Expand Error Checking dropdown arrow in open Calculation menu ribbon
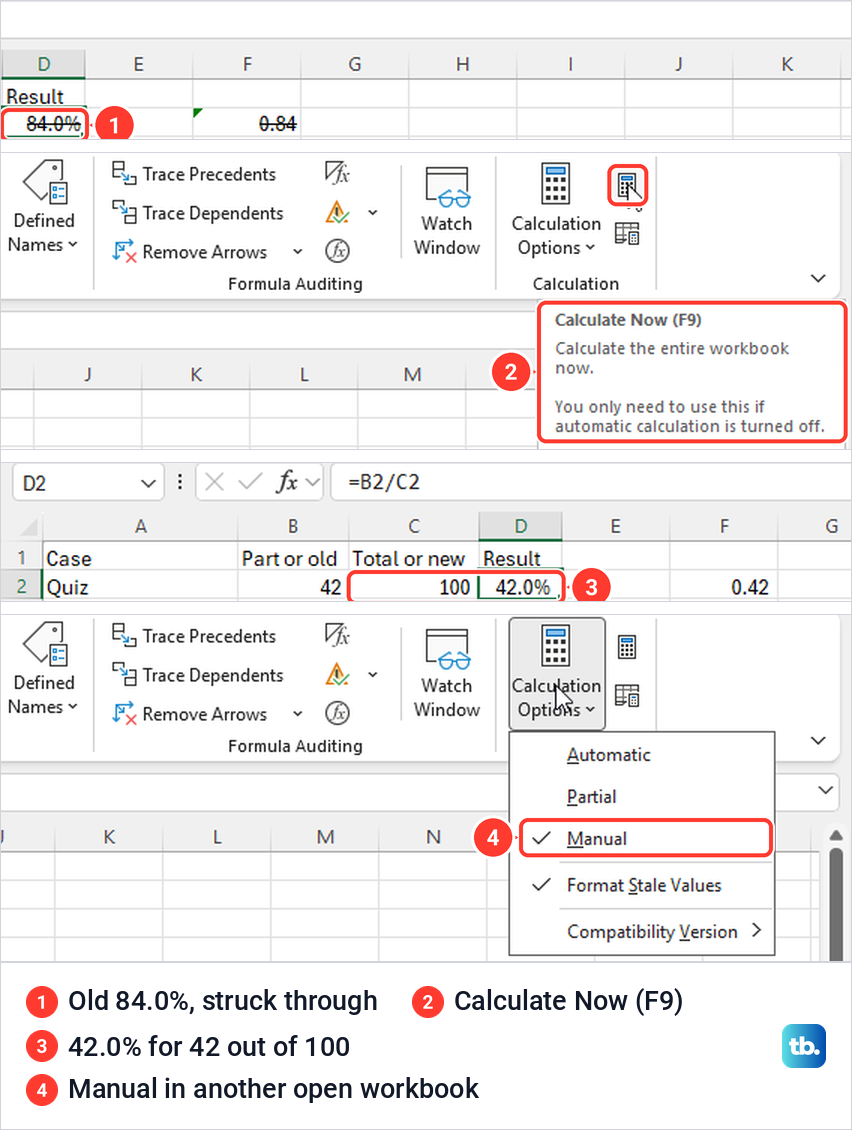 373,675
